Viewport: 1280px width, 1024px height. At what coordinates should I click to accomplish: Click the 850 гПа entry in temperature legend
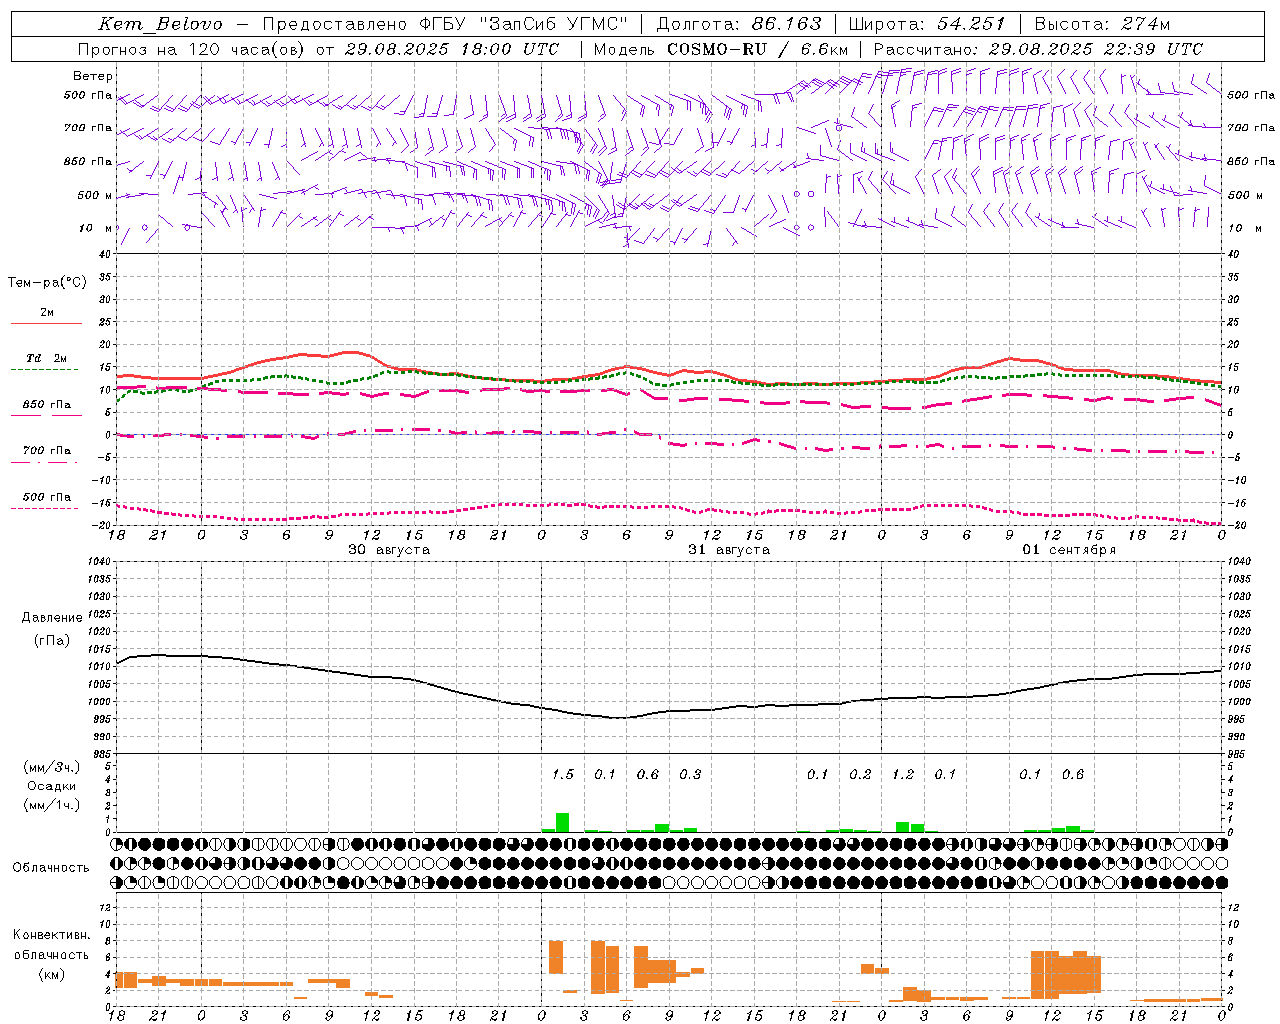(x=46, y=405)
